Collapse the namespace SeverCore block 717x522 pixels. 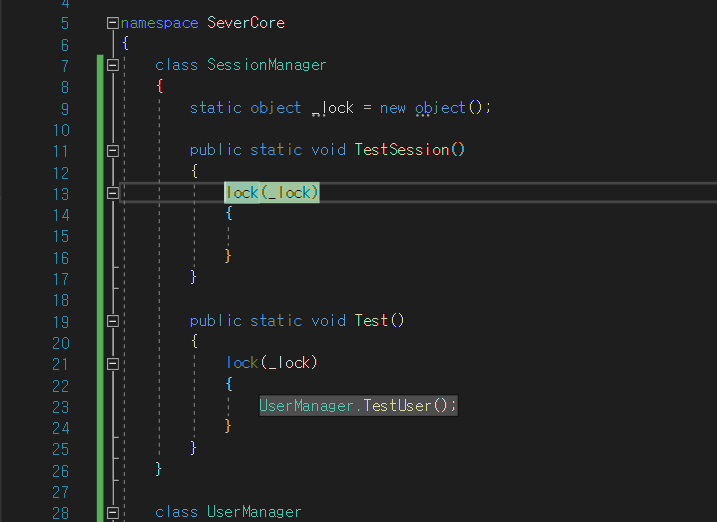click(x=112, y=23)
